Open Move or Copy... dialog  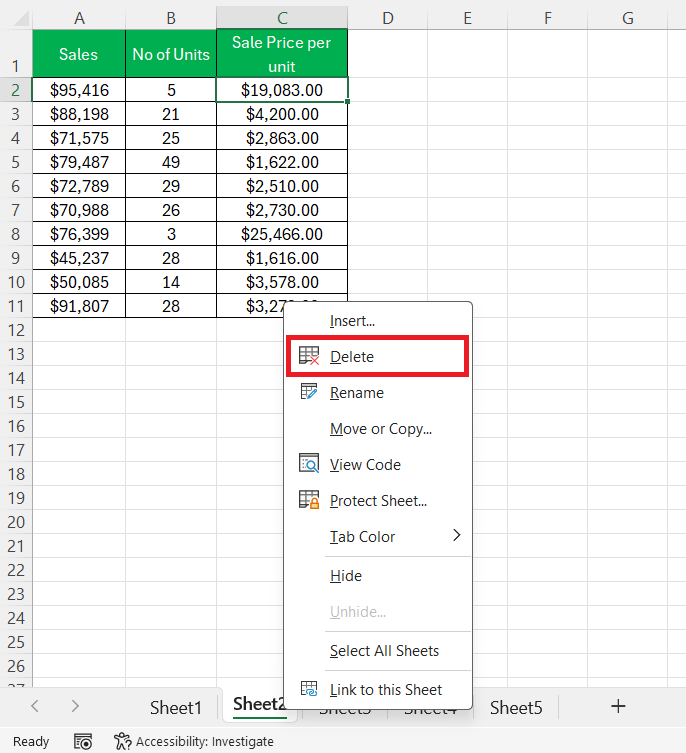(377, 428)
